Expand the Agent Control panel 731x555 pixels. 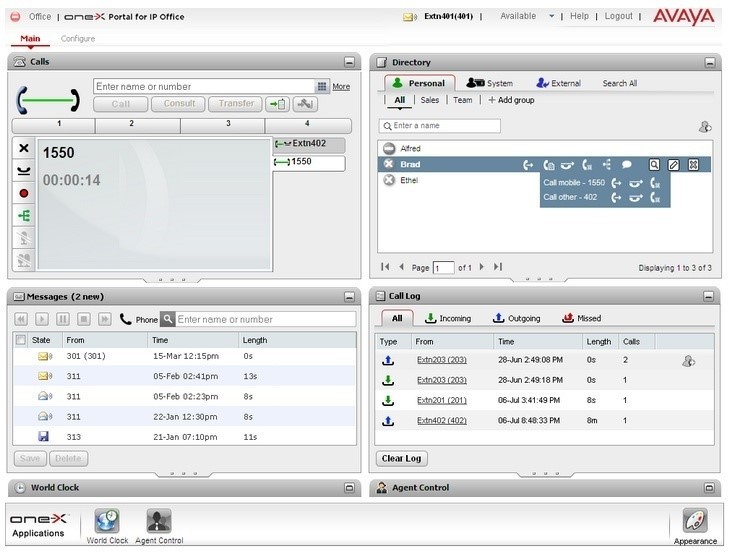(x=709, y=488)
